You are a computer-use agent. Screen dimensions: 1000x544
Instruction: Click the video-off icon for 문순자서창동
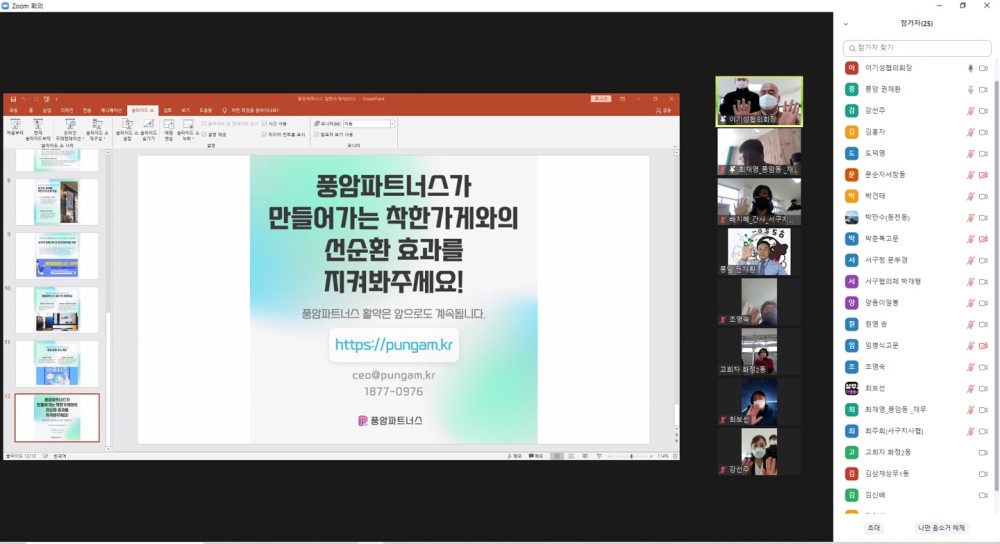pyautogui.click(x=983, y=175)
